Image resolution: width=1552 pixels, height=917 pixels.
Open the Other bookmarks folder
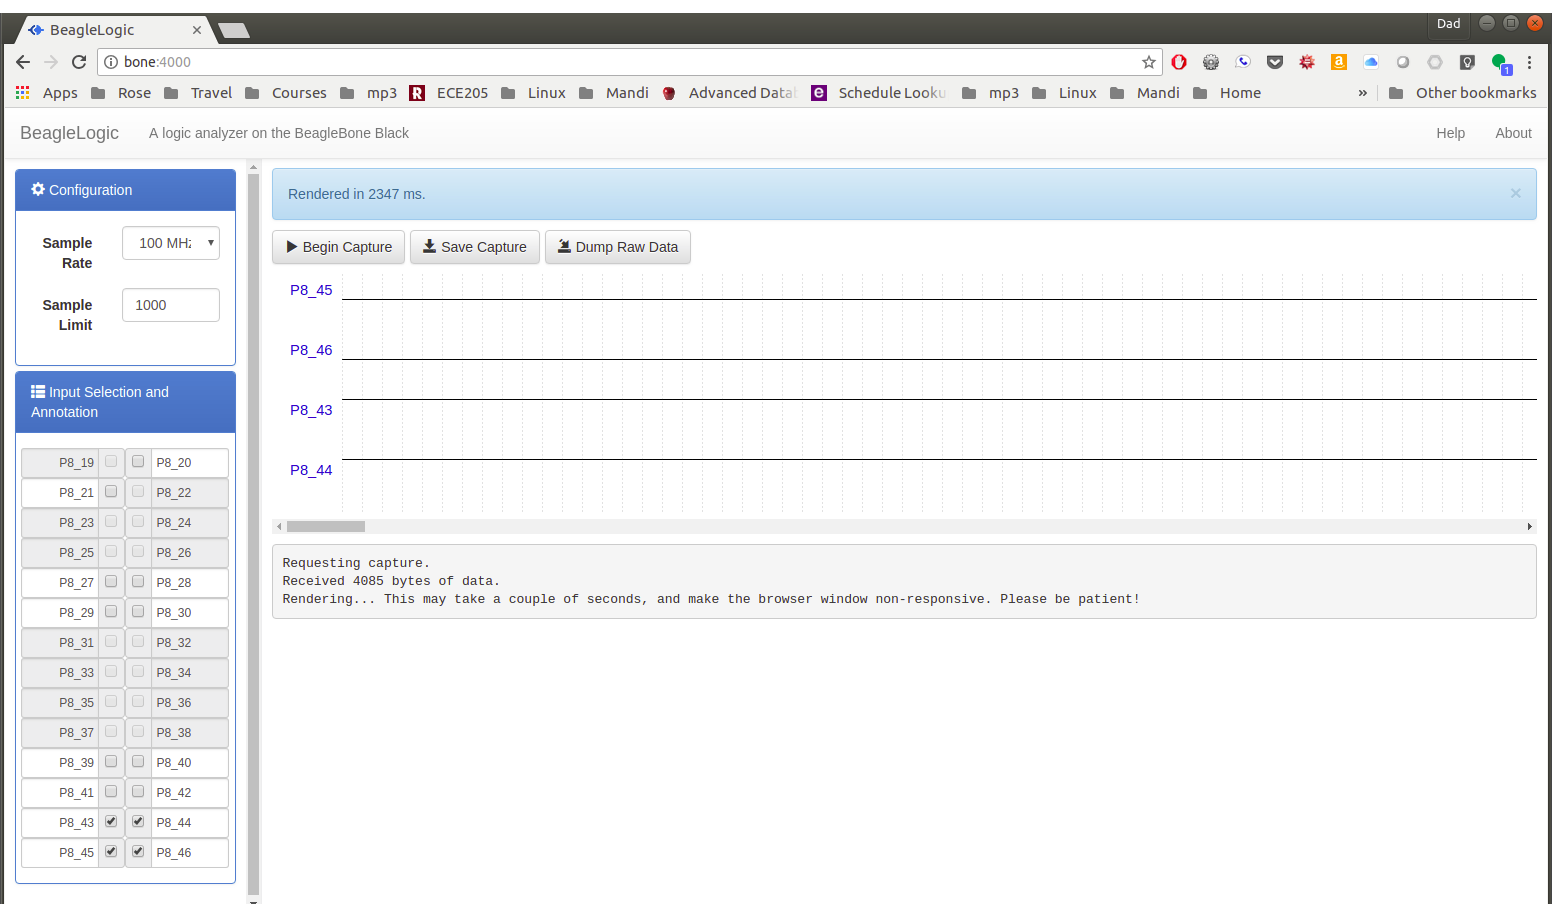1463,93
